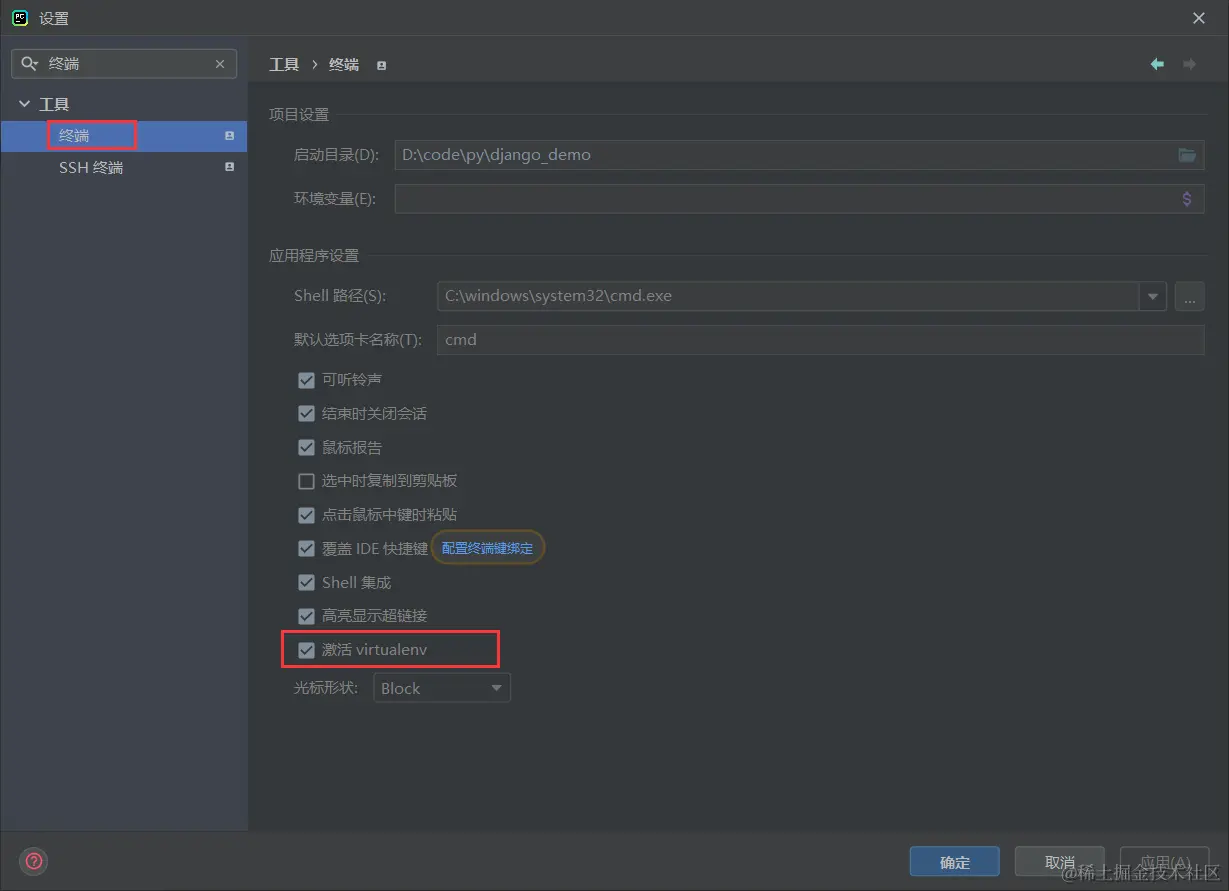This screenshot has height=891, width=1229.
Task: Open the help question mark icon
Action: 33,861
